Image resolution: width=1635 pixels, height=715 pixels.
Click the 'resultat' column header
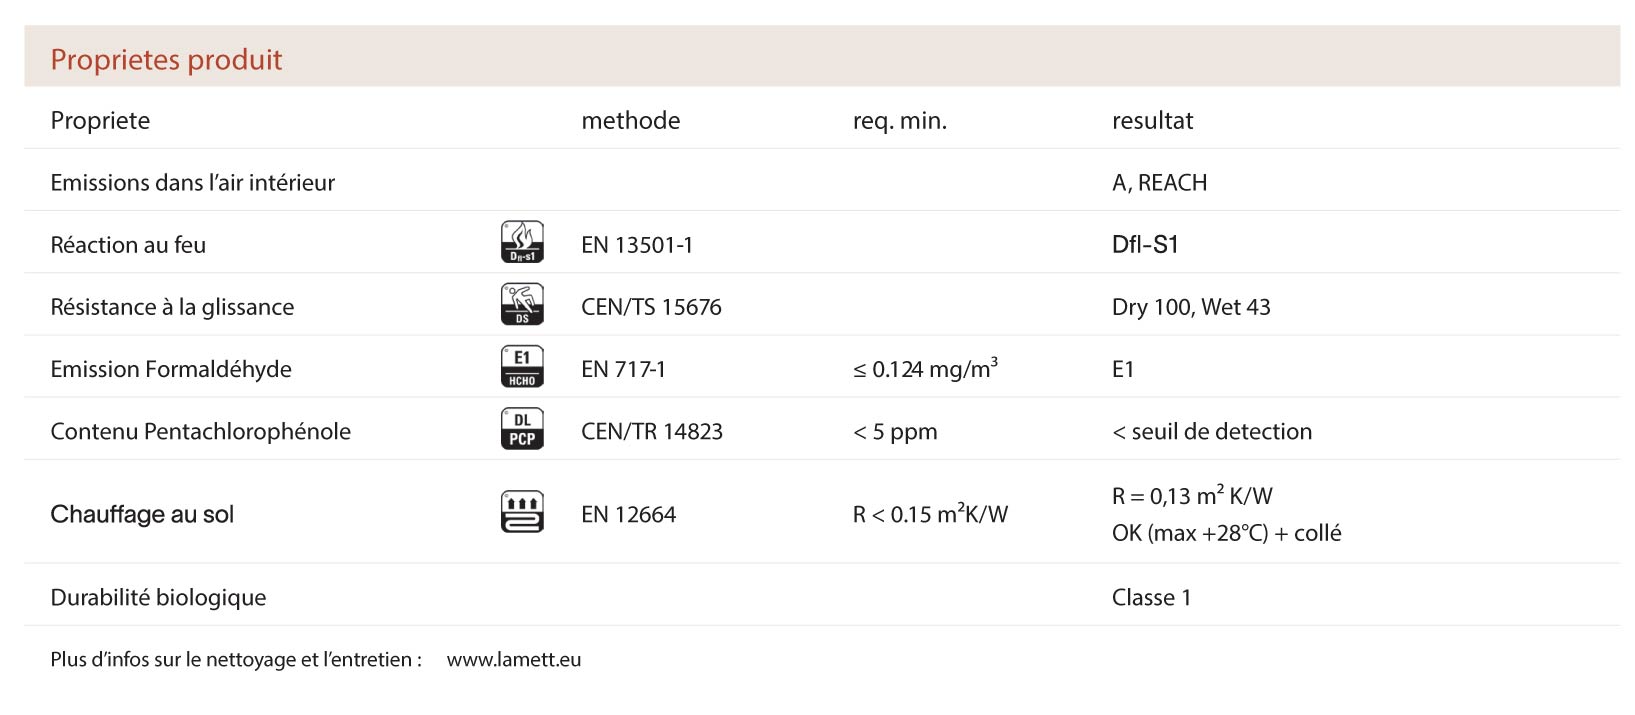(x=1152, y=121)
